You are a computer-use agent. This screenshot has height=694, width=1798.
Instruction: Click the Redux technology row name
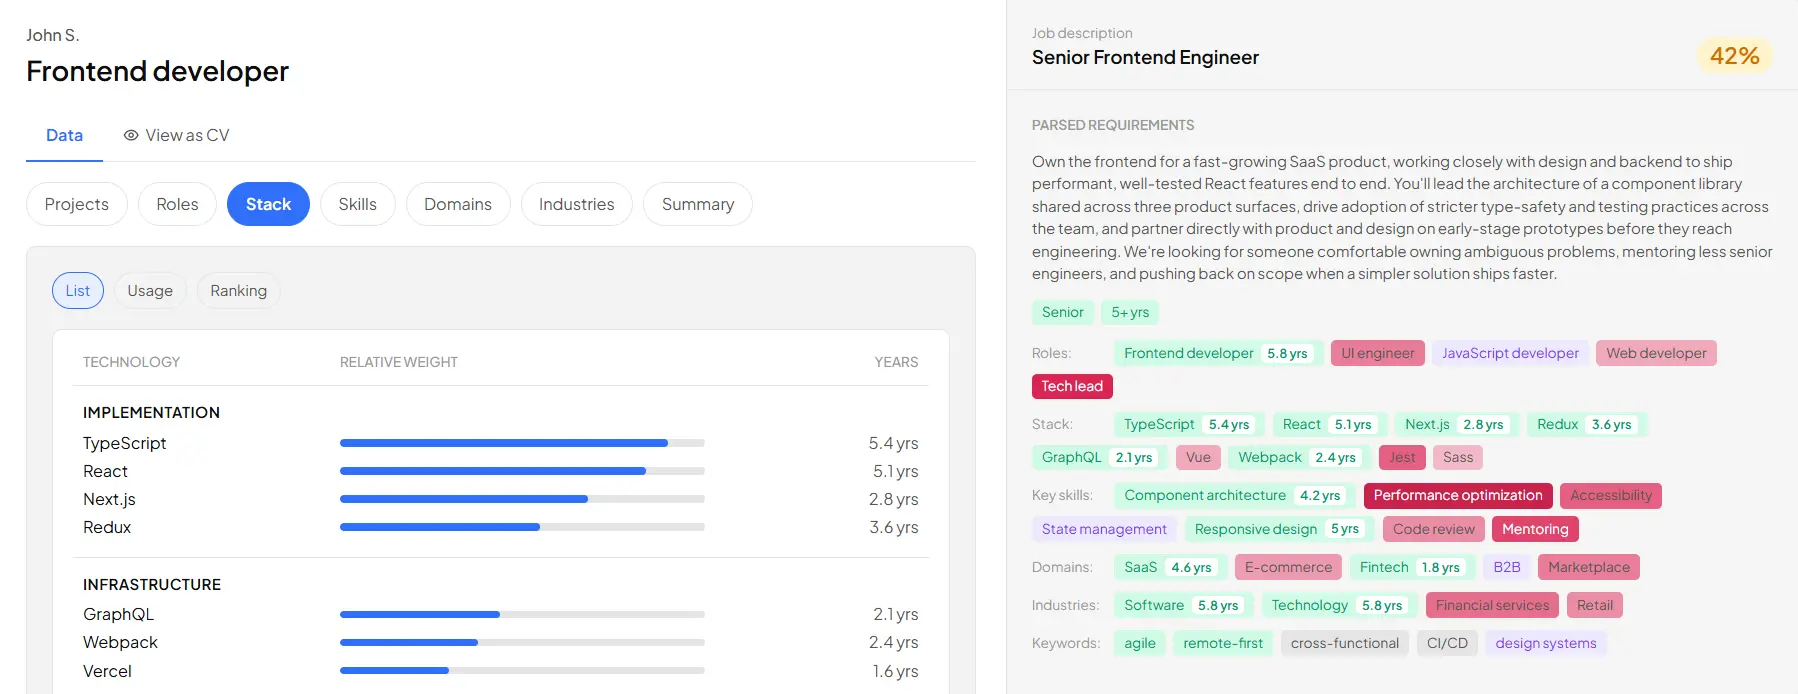click(x=107, y=527)
